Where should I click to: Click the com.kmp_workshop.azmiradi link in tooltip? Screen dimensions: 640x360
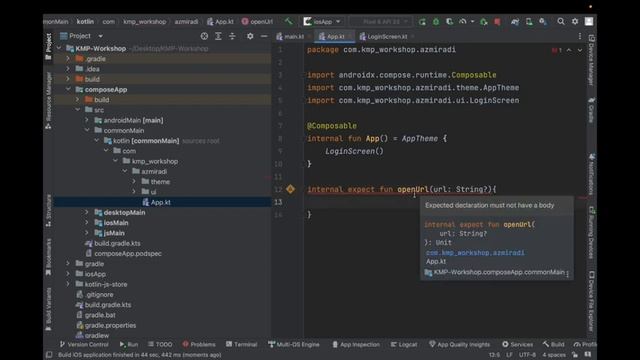(475, 253)
